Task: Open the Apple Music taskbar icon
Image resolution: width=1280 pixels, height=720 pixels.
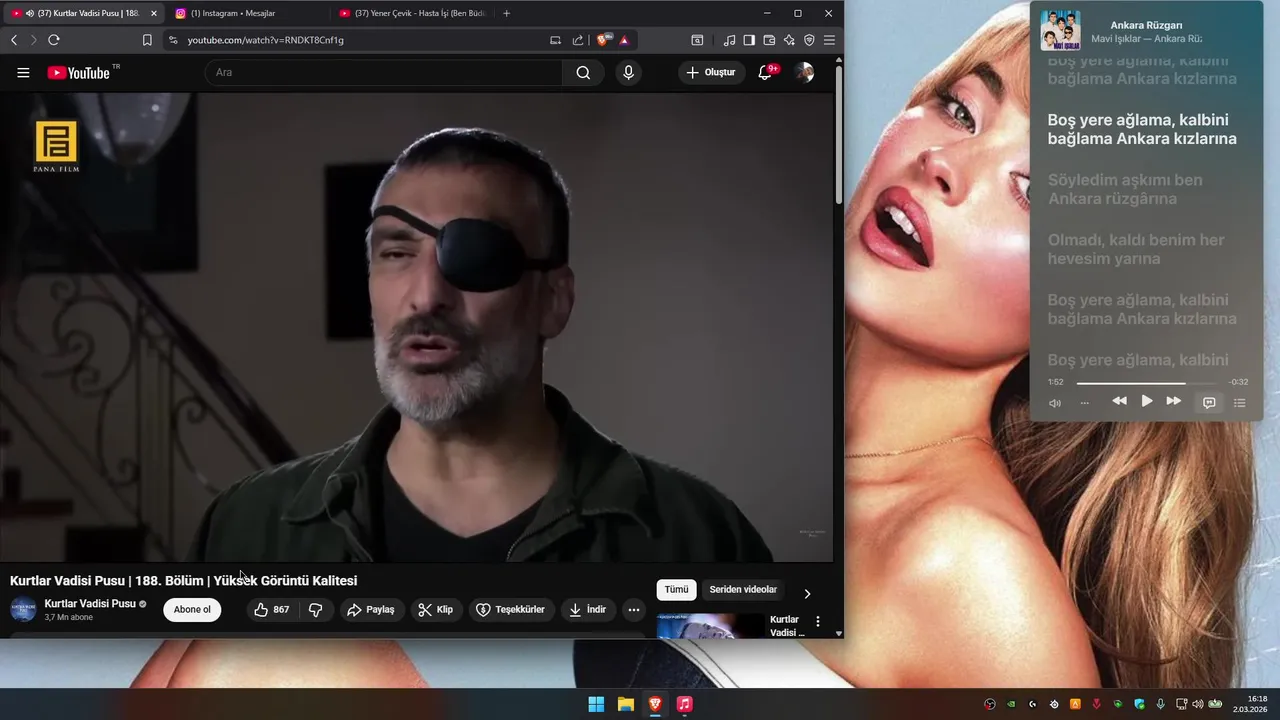Action: point(684,704)
